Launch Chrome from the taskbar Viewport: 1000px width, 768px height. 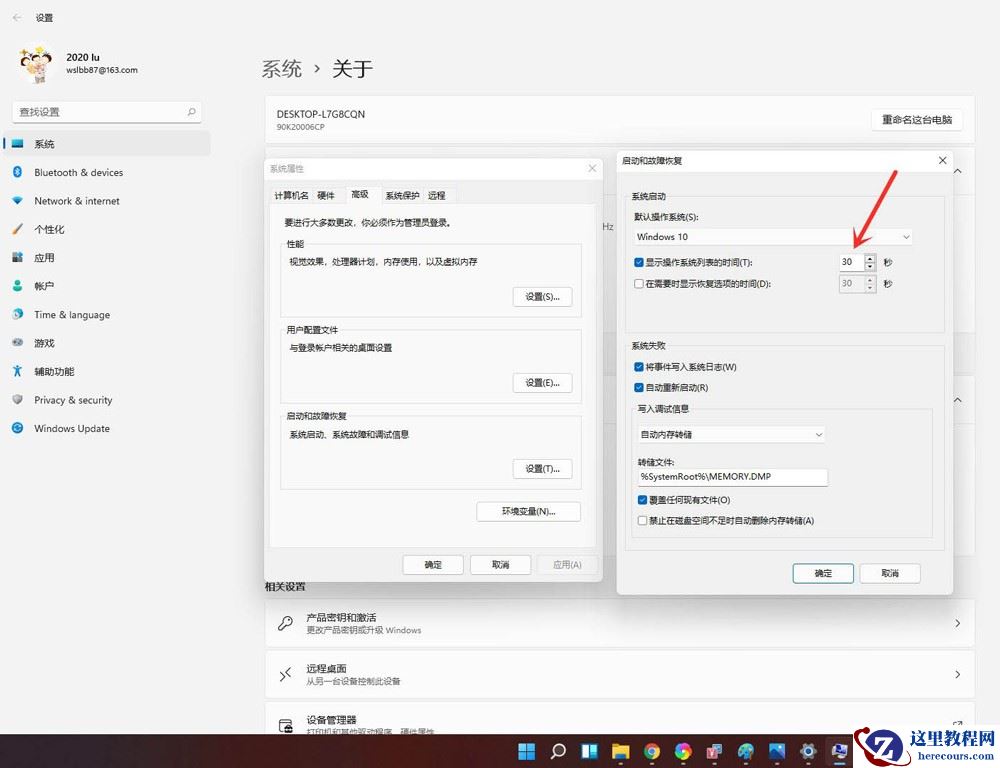click(652, 750)
